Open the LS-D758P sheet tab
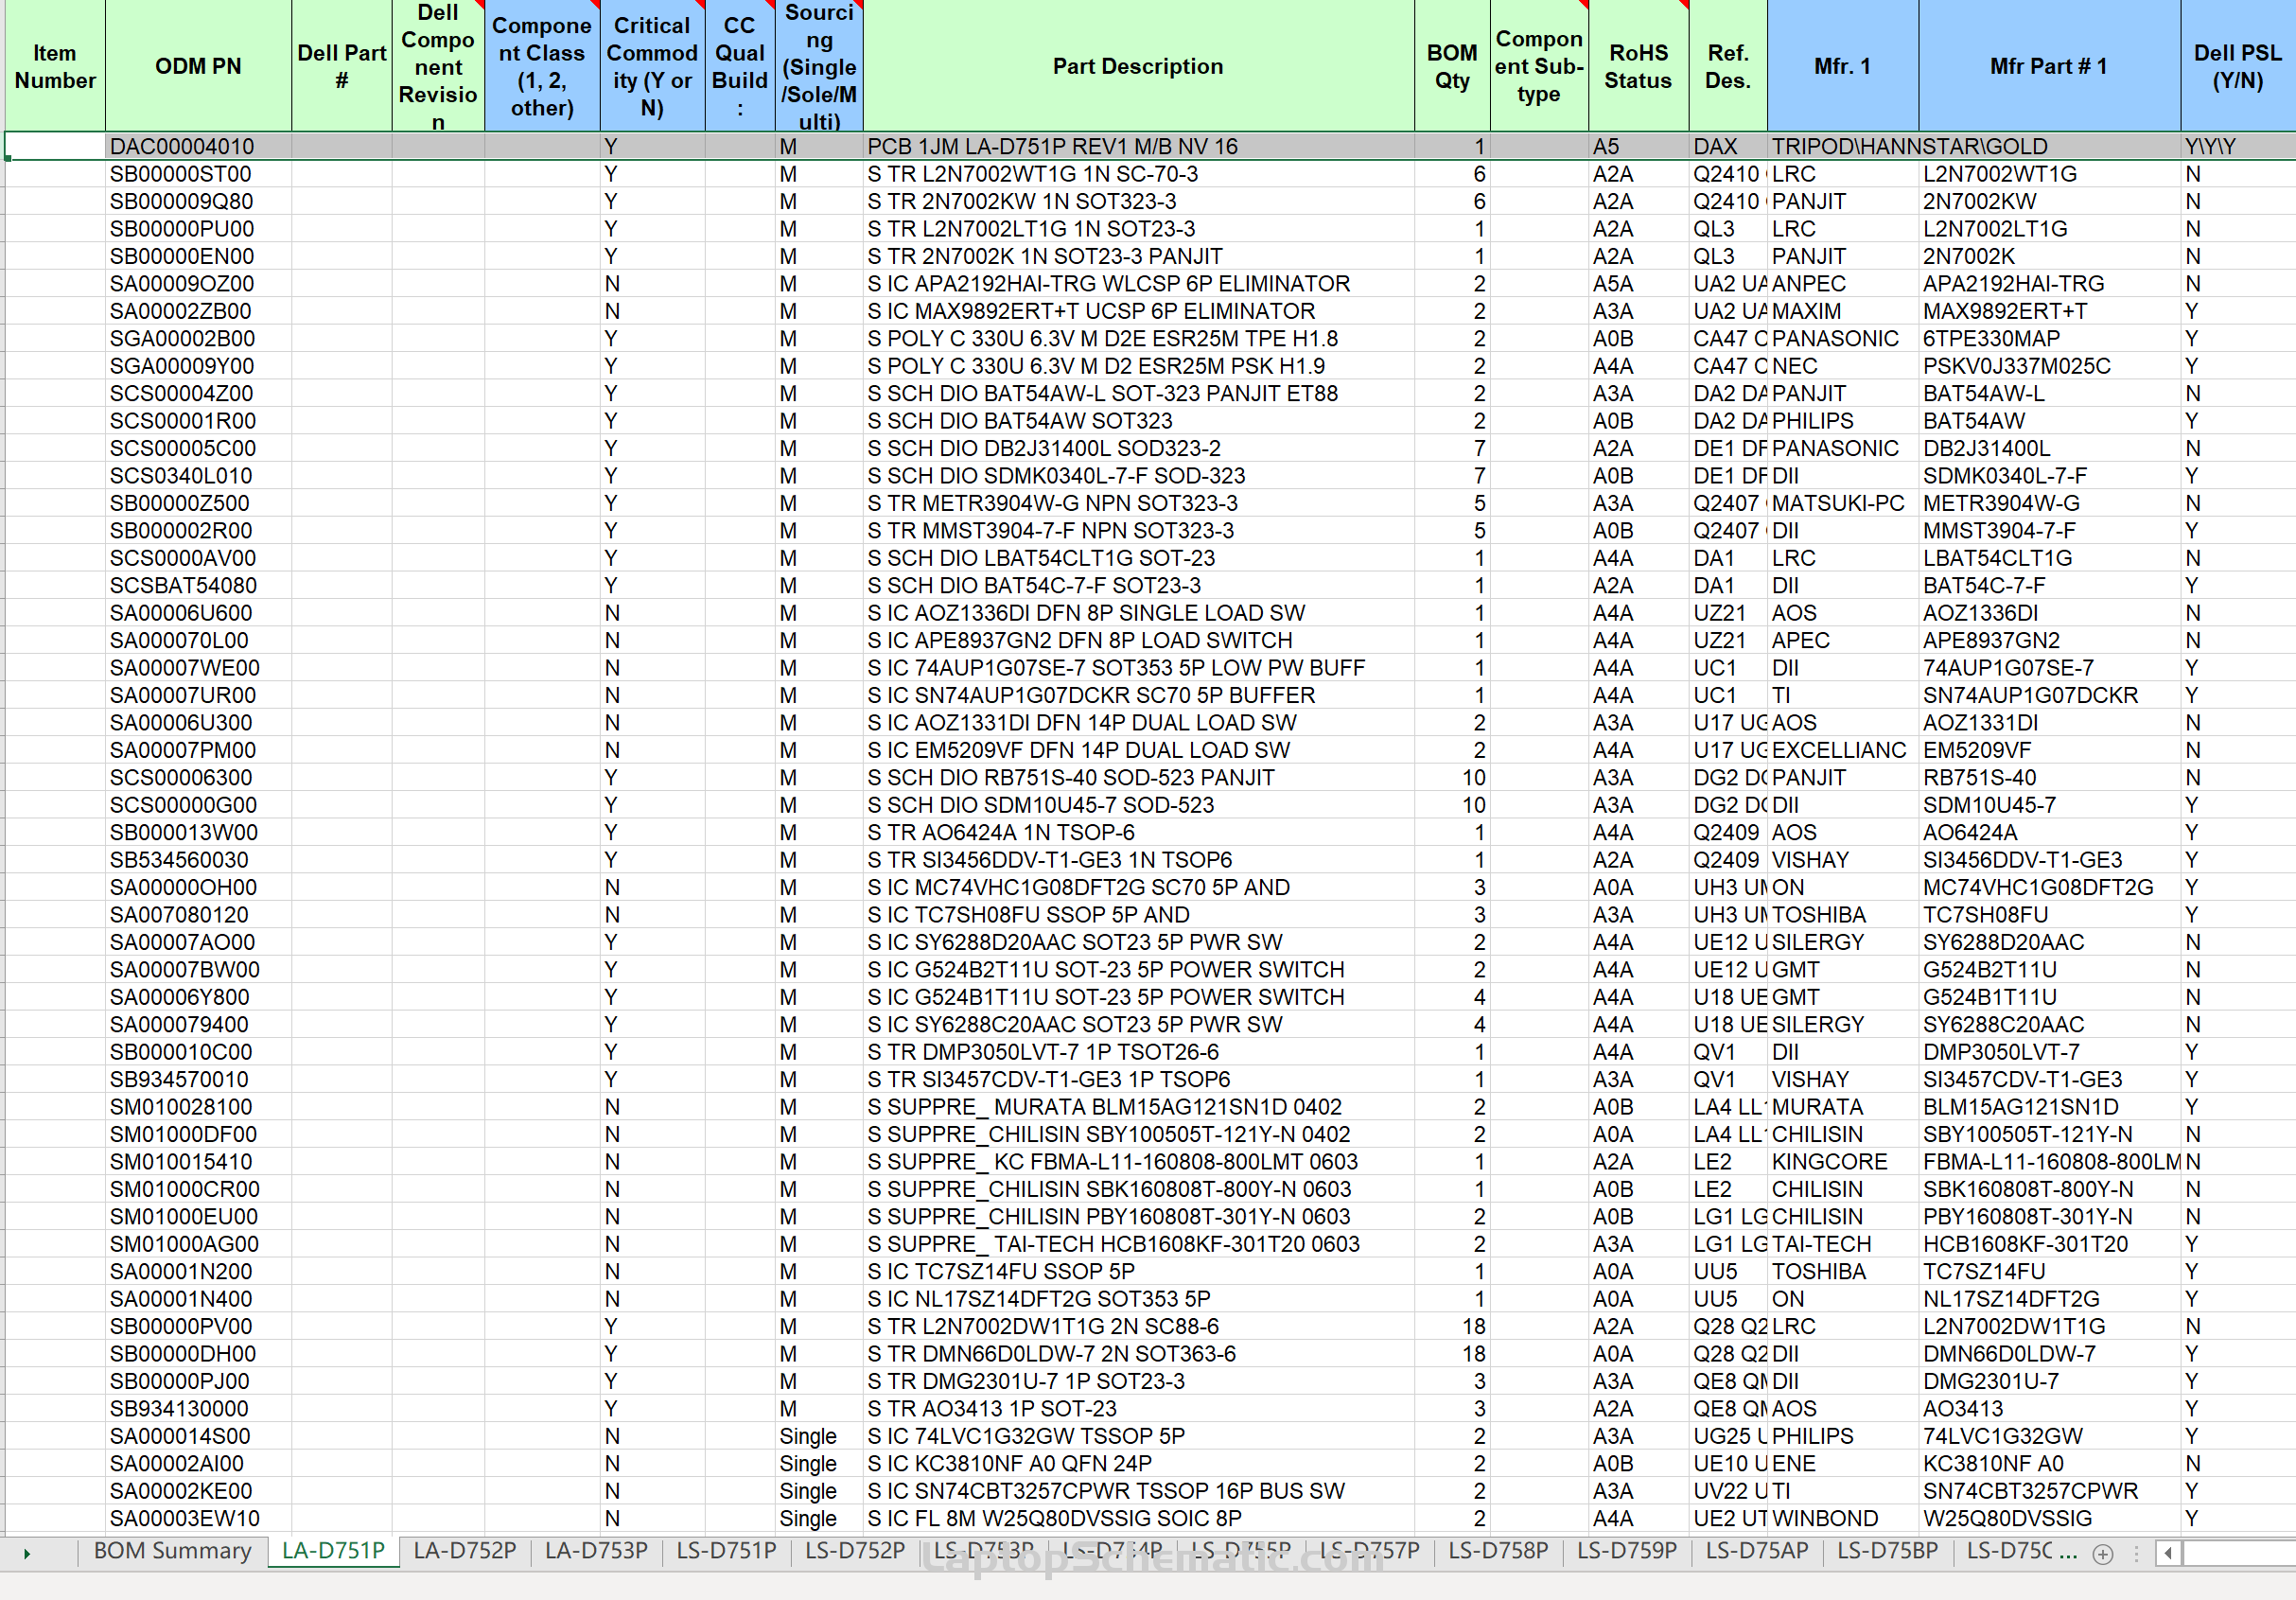2296x1600 pixels. (x=1499, y=1551)
